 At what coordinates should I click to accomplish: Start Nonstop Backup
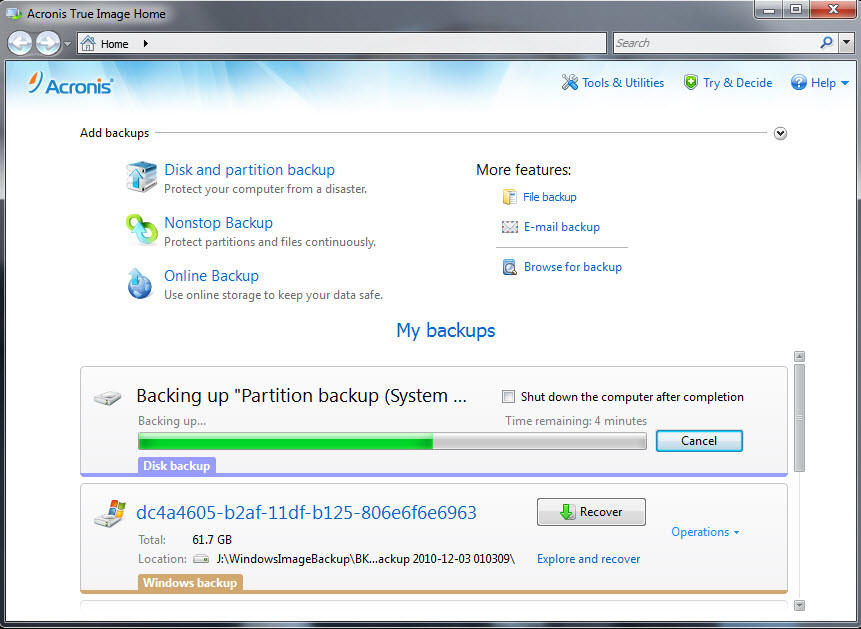point(219,222)
